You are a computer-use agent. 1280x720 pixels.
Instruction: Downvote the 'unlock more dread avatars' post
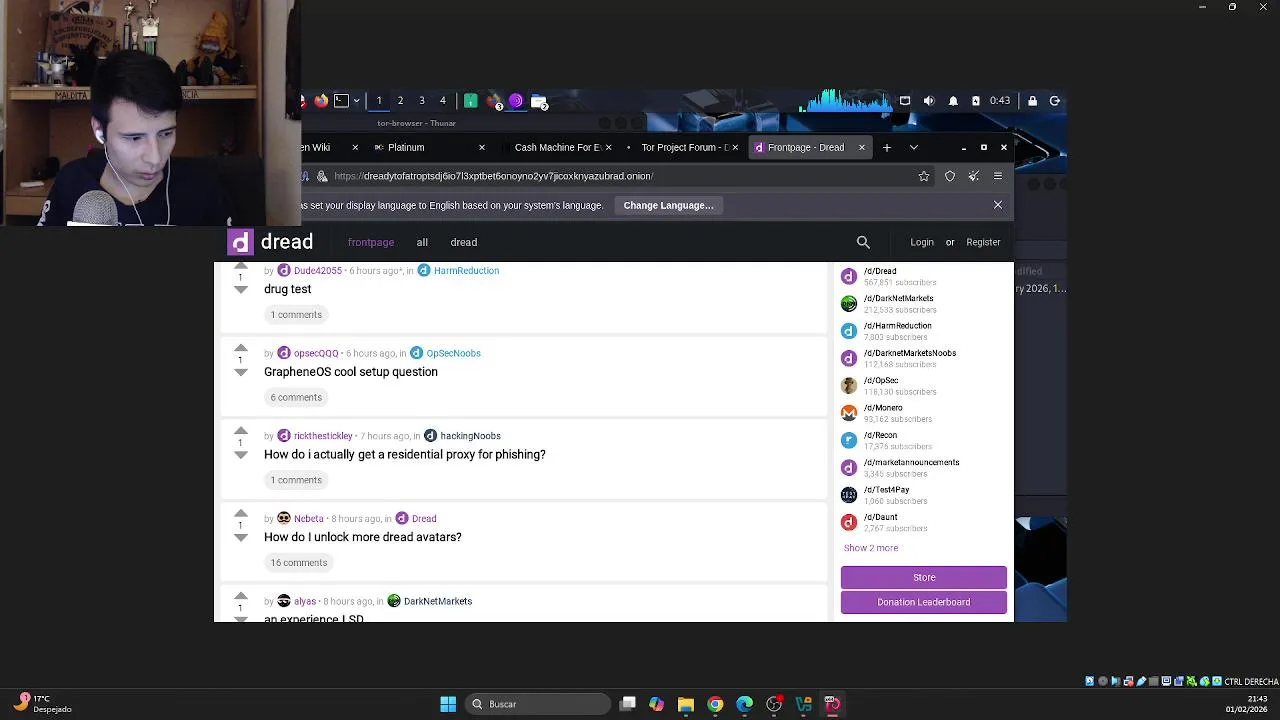point(240,538)
